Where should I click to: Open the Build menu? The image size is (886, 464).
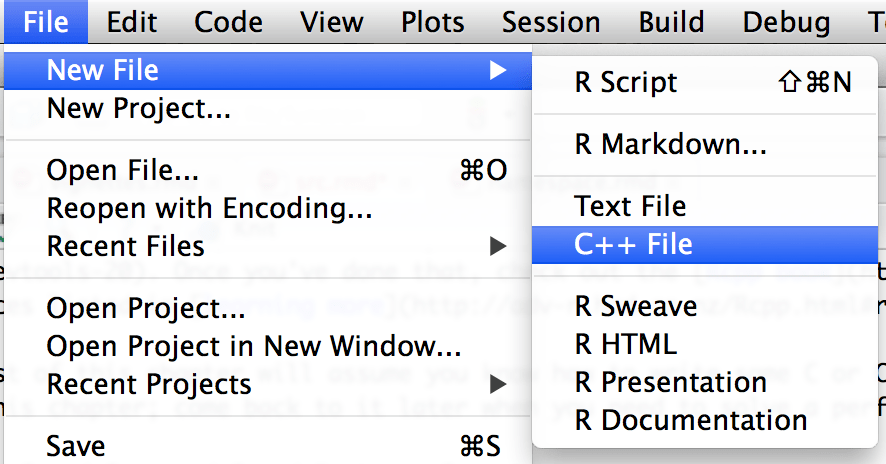pyautogui.click(x=671, y=22)
